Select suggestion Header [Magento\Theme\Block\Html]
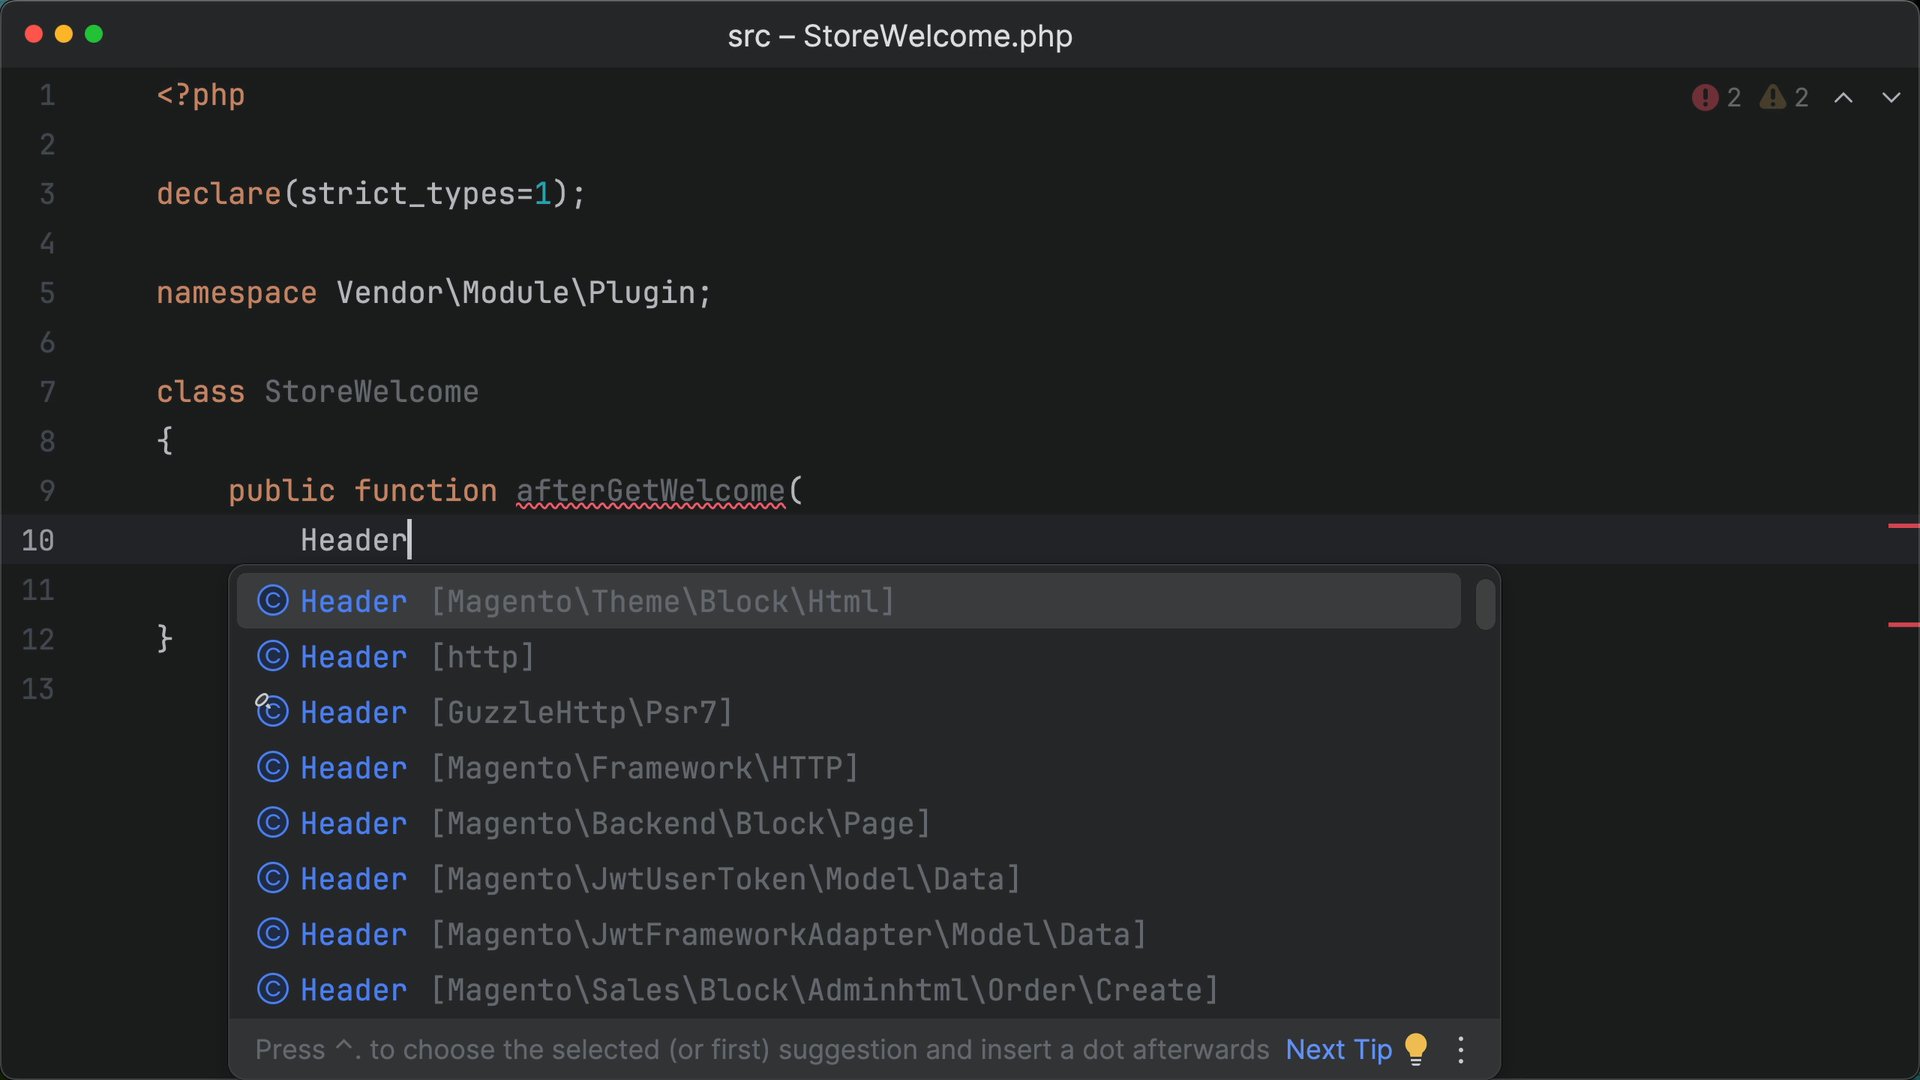 [x=848, y=601]
